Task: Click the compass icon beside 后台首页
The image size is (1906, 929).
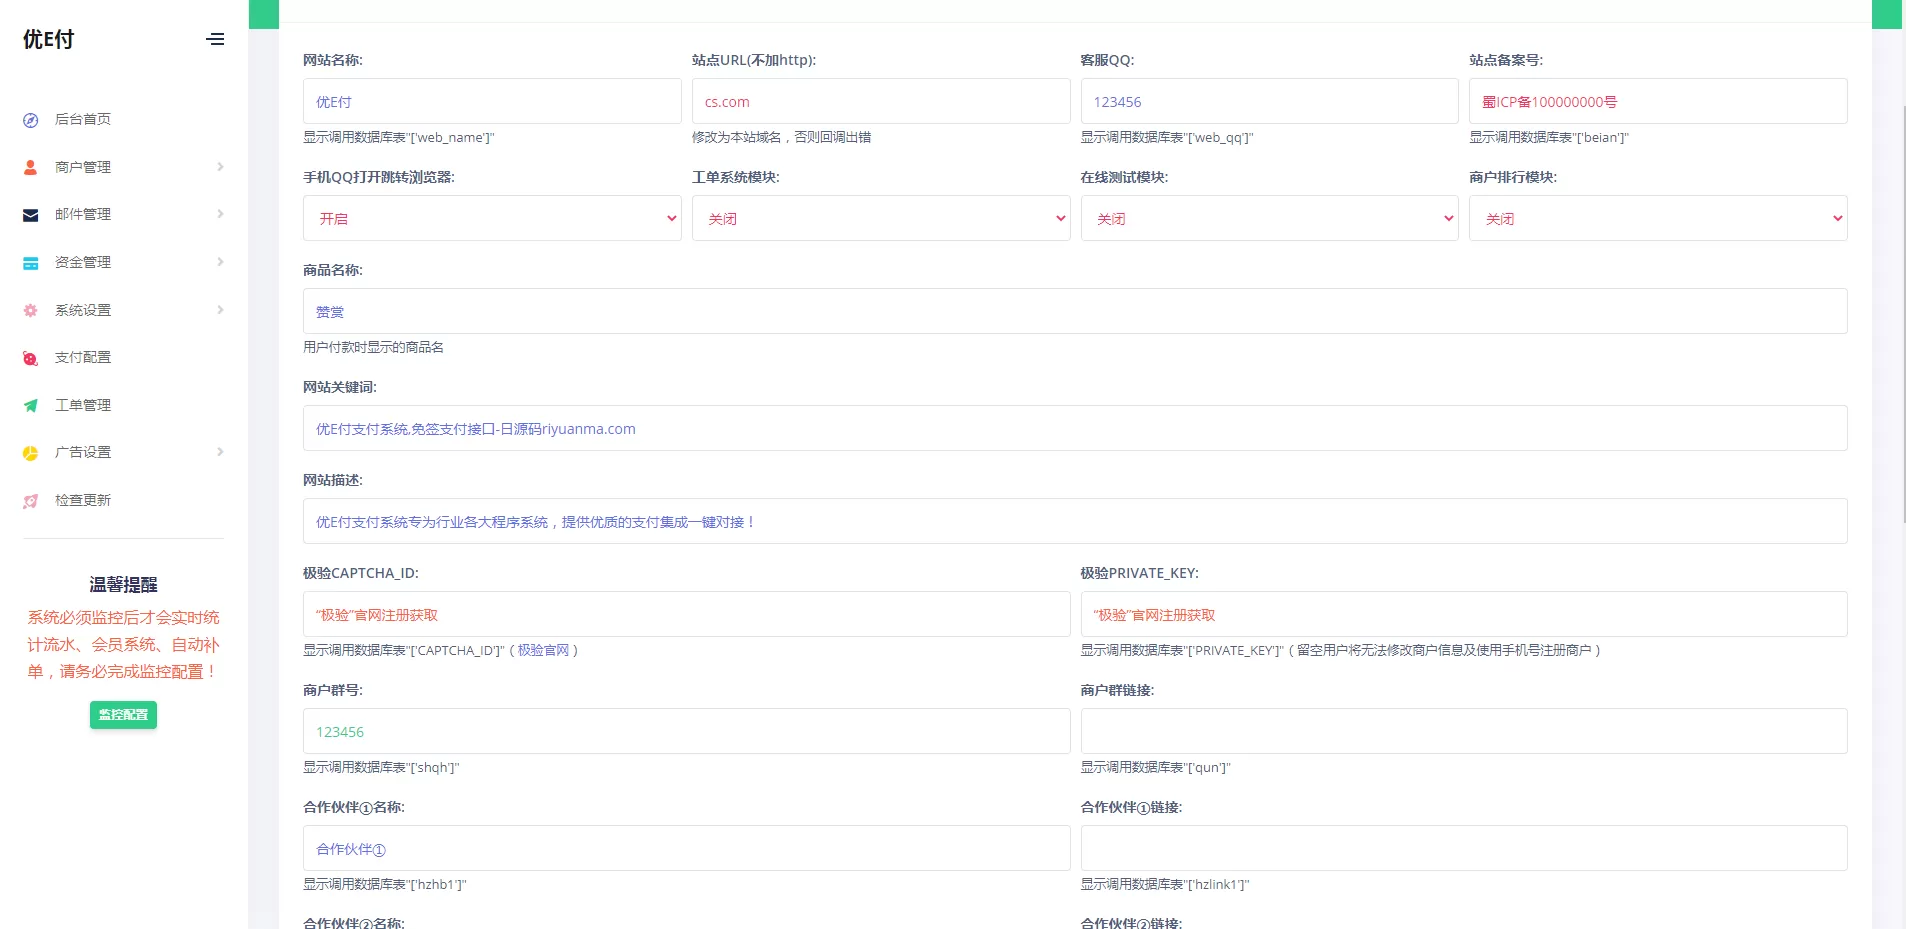Action: click(31, 120)
